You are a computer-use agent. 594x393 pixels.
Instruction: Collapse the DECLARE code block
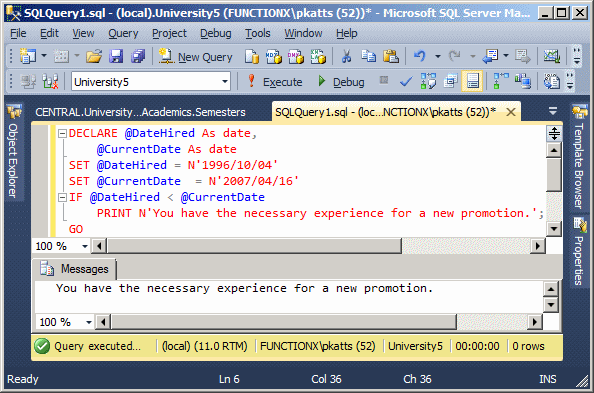click(x=62, y=133)
